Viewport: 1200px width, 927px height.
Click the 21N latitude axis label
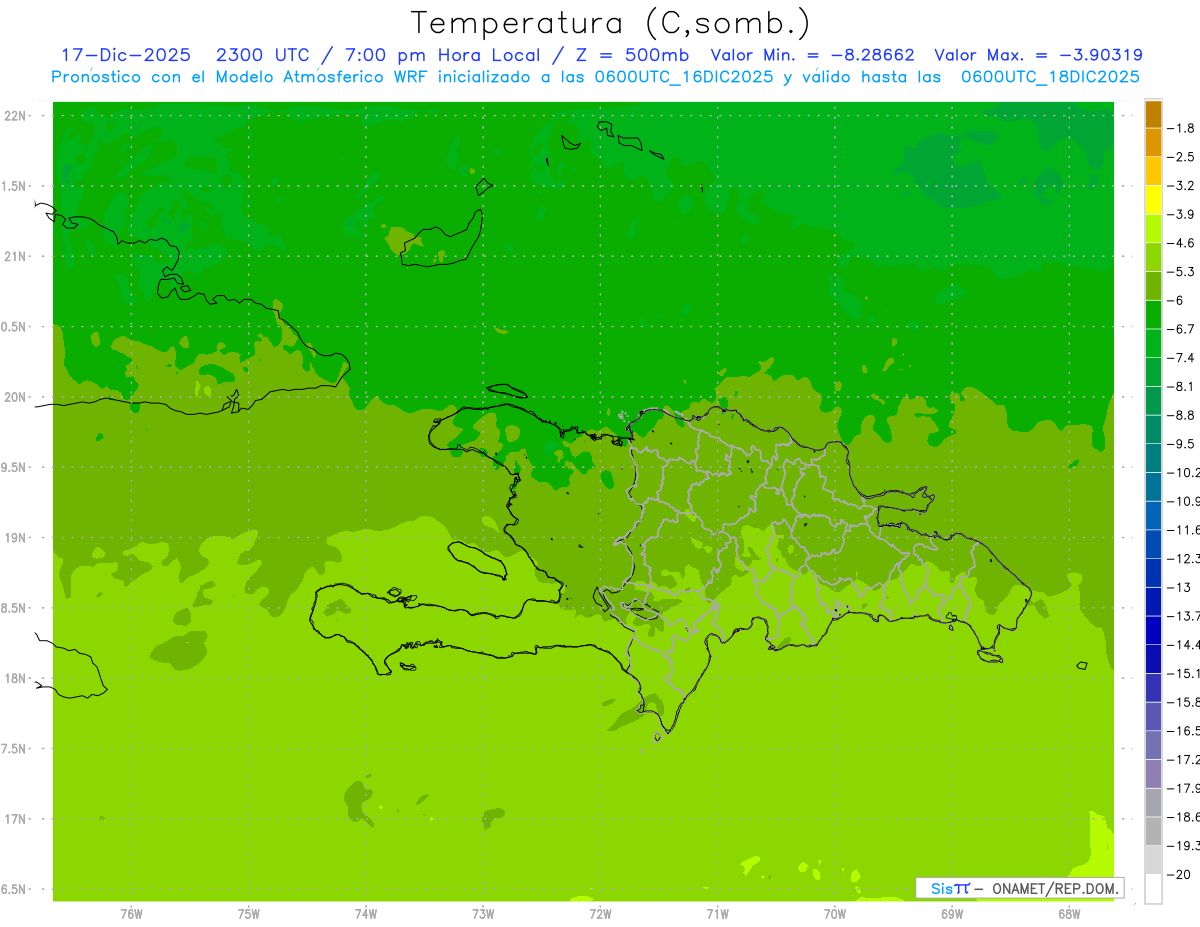pyautogui.click(x=15, y=256)
